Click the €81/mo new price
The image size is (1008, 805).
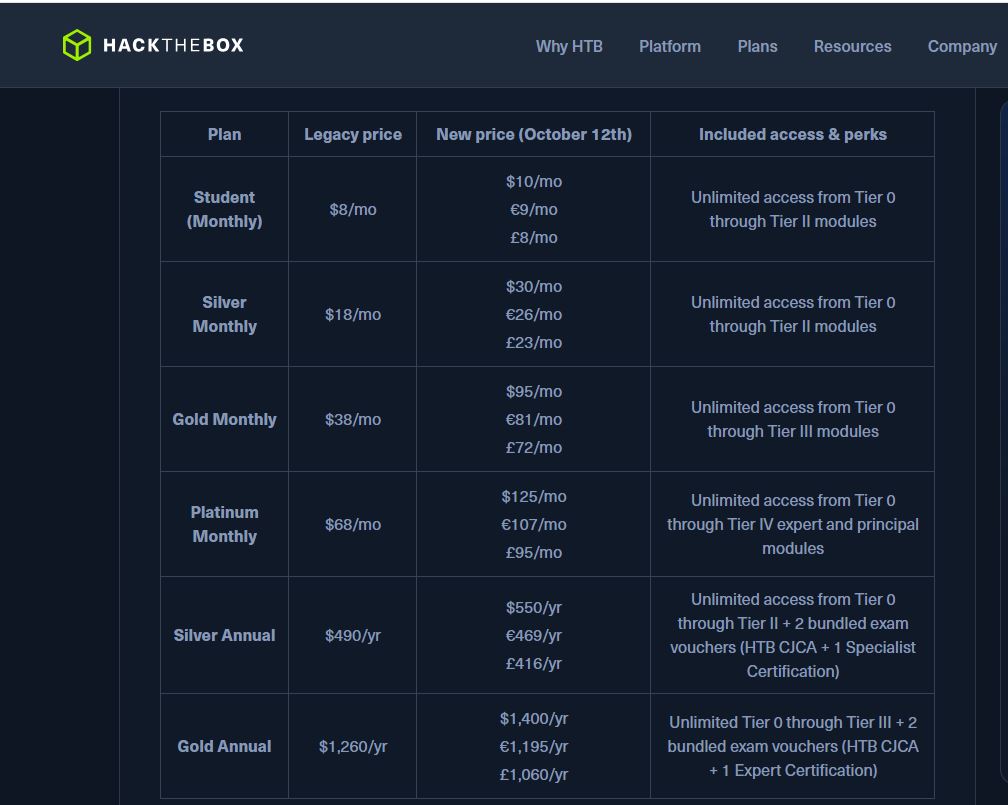pos(534,419)
